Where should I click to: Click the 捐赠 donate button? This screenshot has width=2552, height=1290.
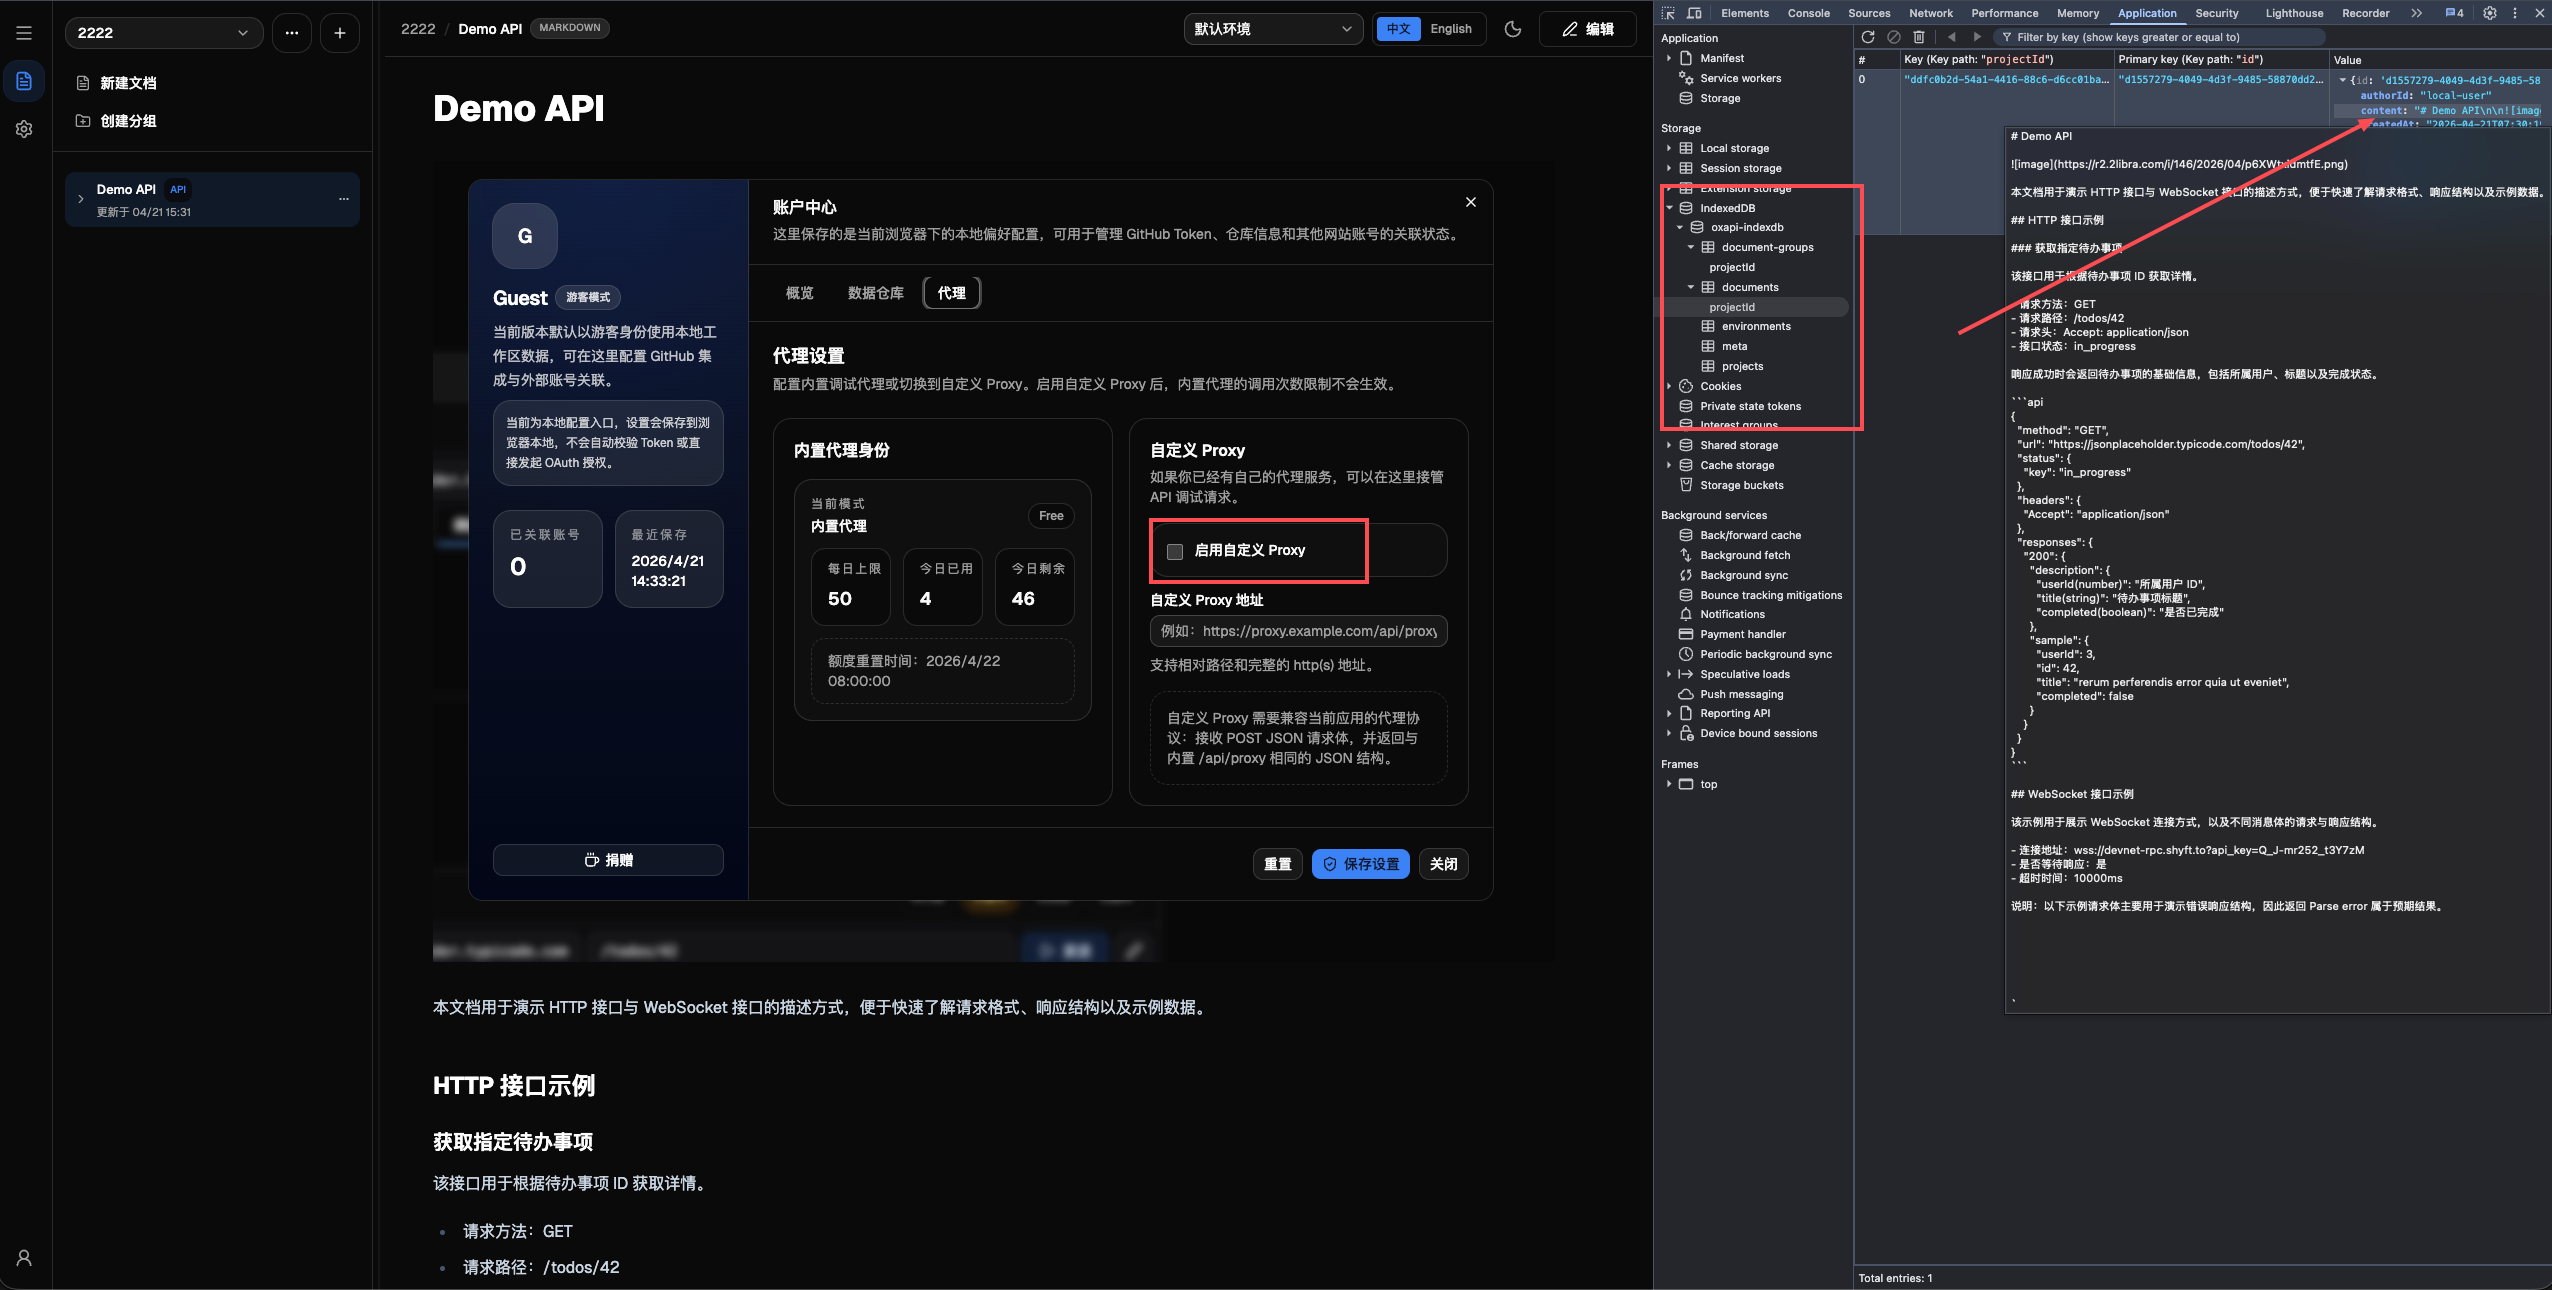click(x=608, y=860)
